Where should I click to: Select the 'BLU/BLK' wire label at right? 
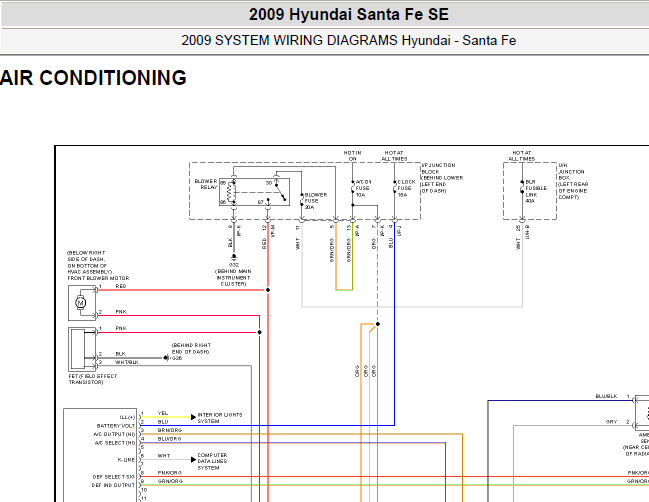(606, 396)
